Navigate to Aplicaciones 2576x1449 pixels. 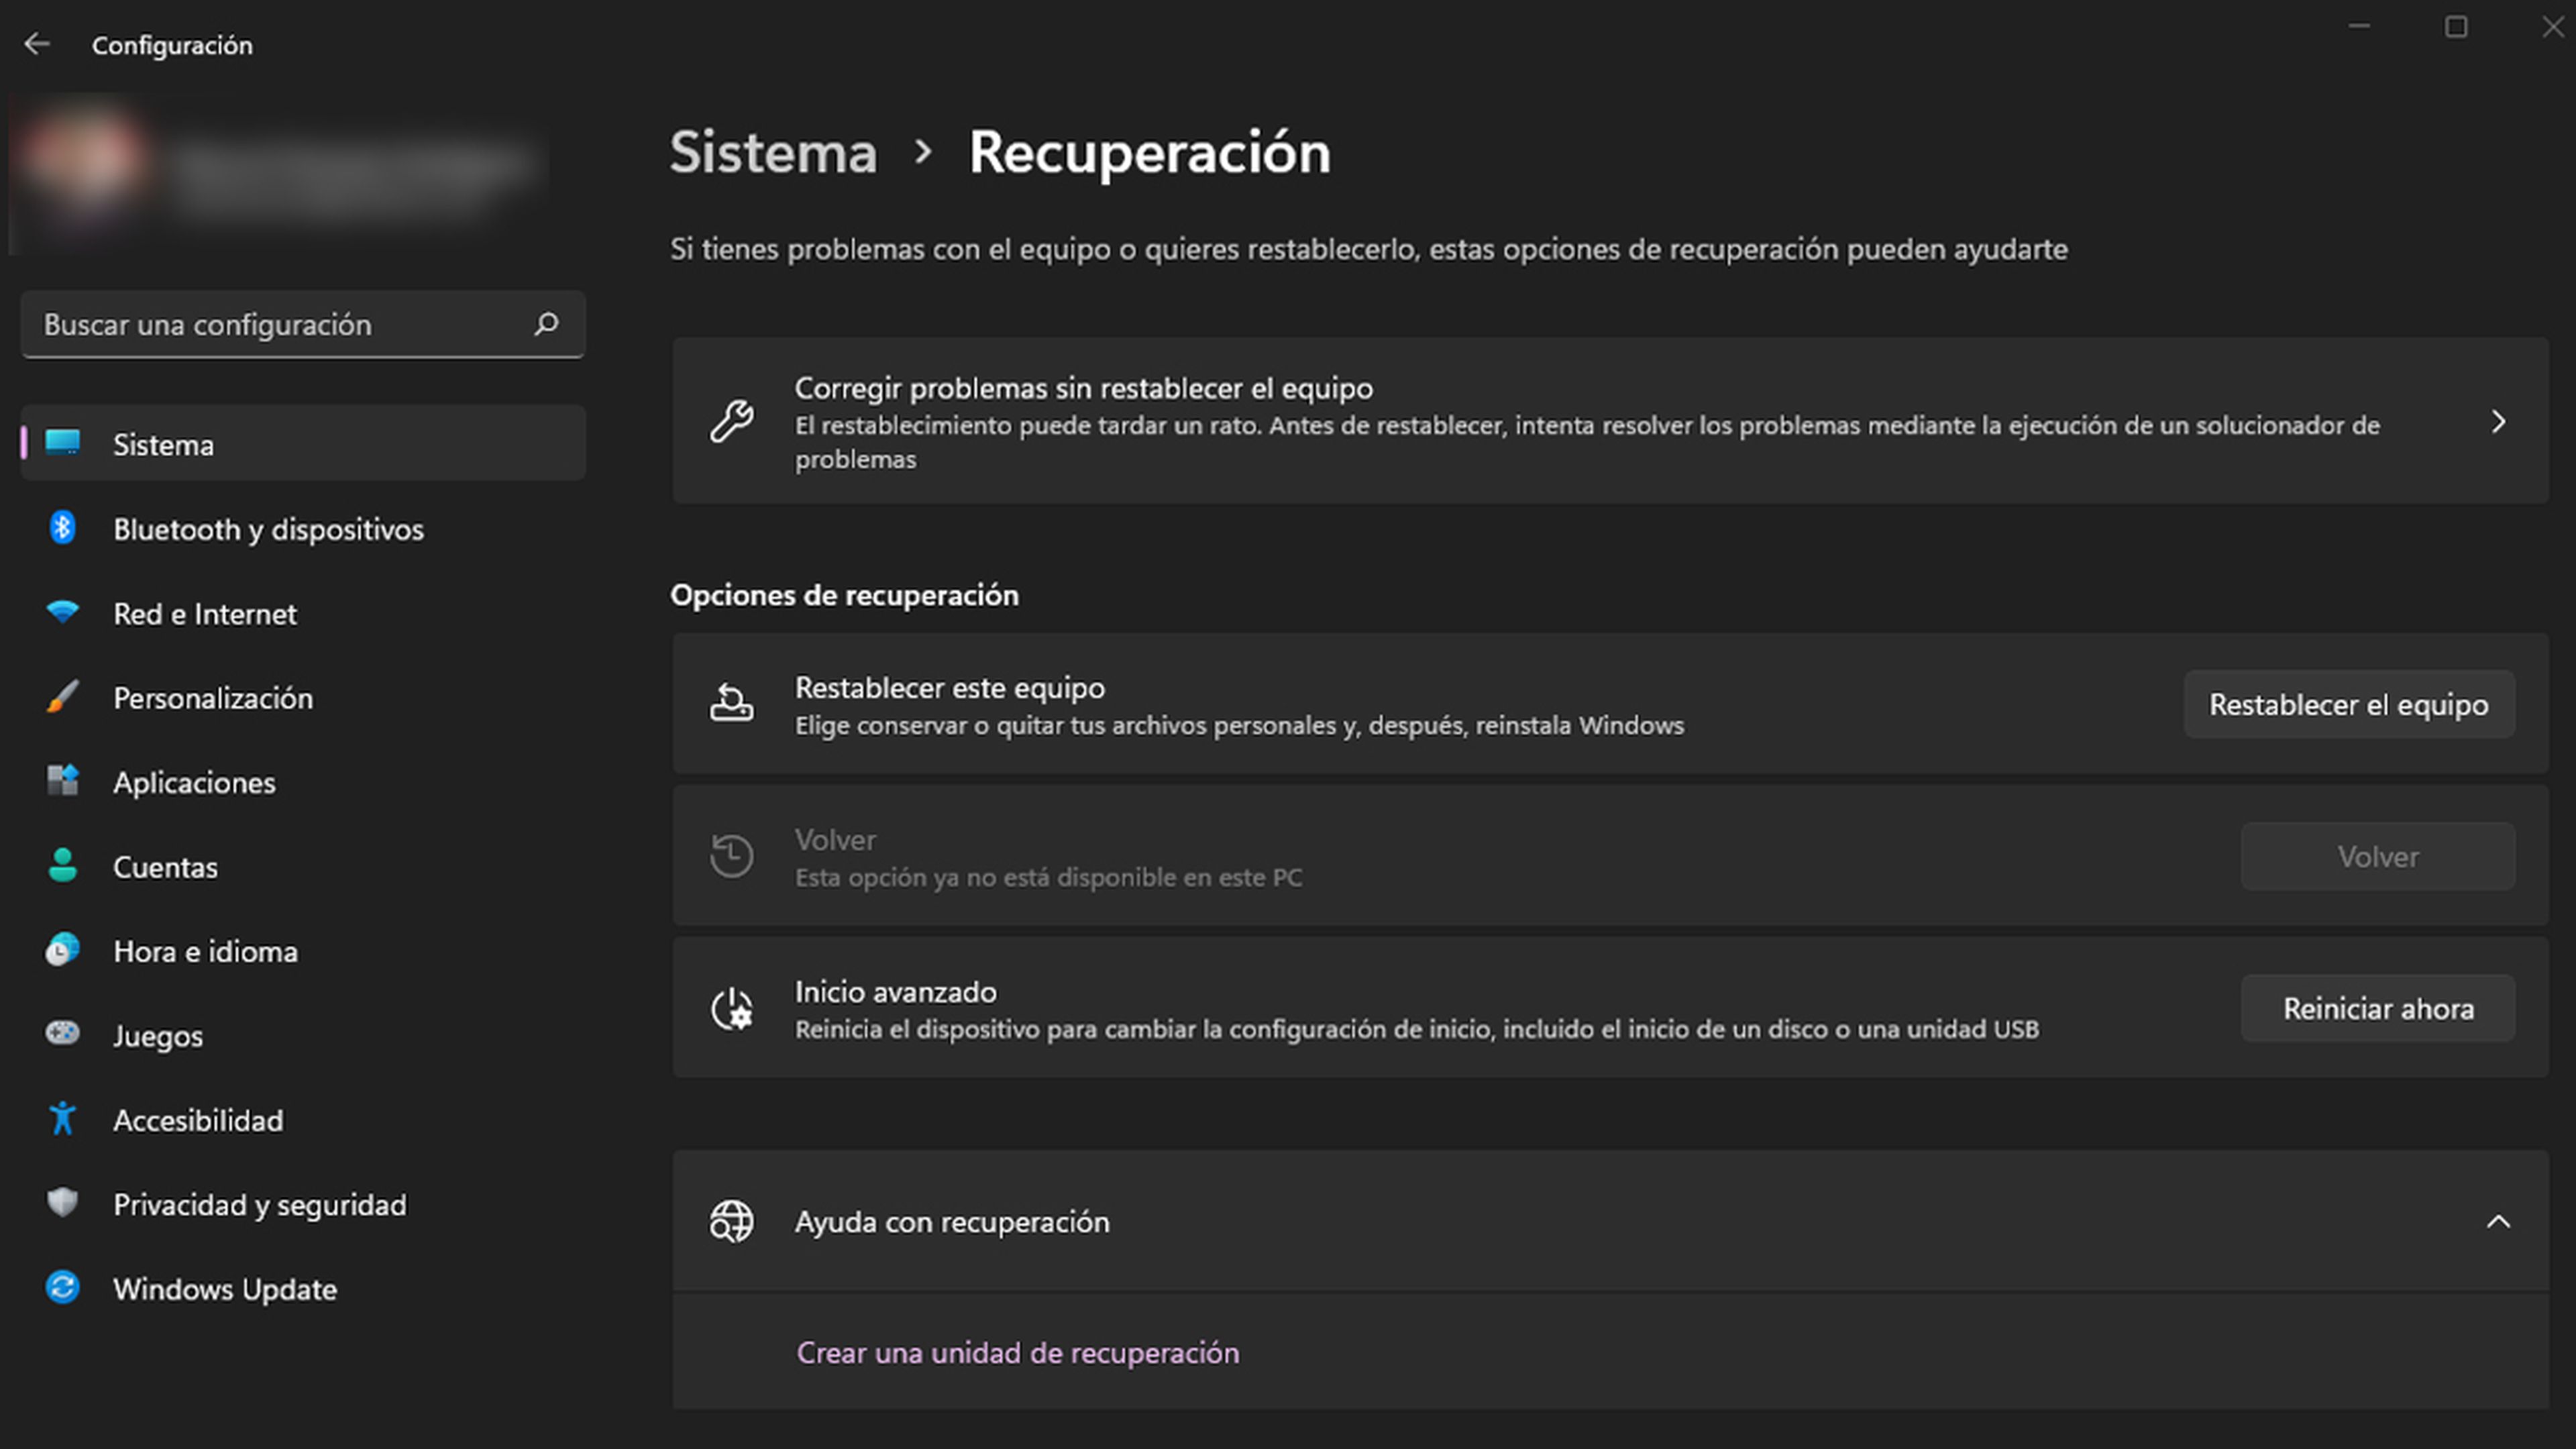click(x=303, y=781)
